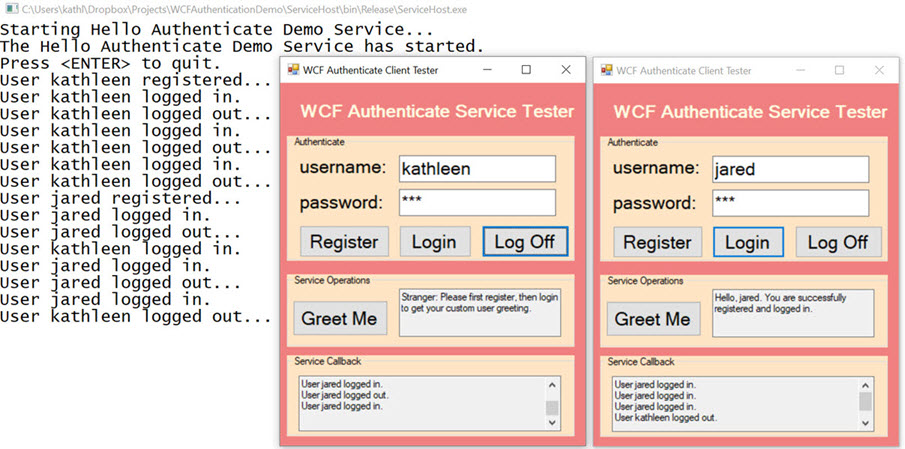Viewport: 905px width, 449px height.
Task: Minimize the kathleen client window
Action: pyautogui.click(x=488, y=70)
